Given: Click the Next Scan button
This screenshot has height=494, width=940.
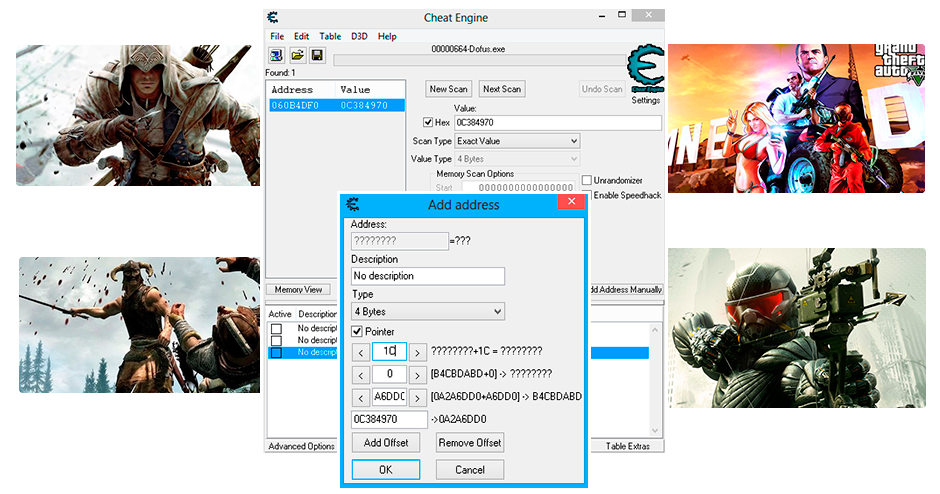Looking at the screenshot, I should (x=502, y=89).
